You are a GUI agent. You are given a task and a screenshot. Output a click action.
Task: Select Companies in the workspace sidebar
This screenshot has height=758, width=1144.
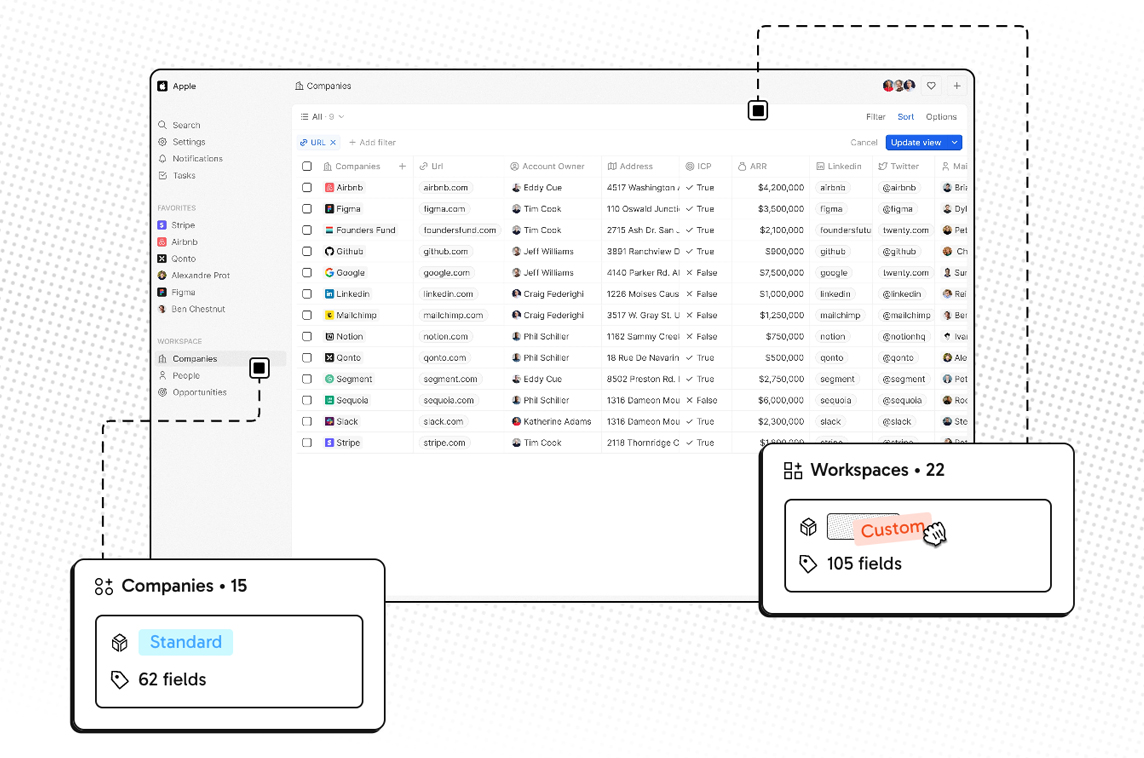[220, 359]
